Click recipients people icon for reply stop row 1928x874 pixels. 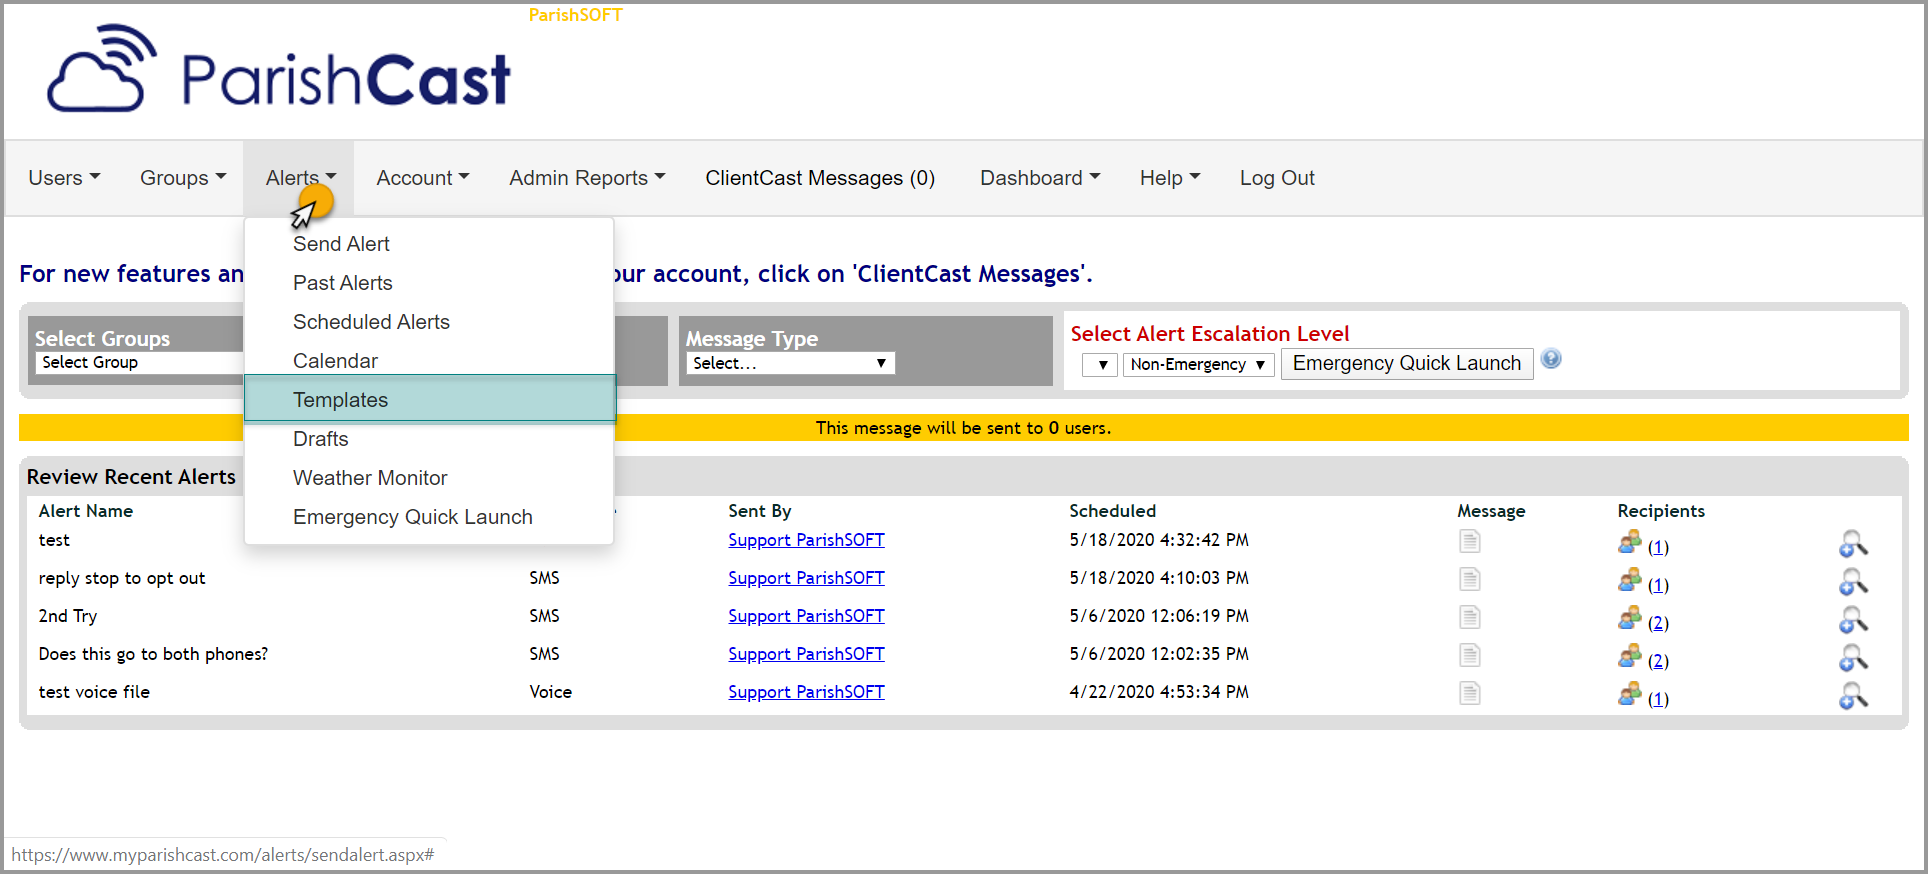tap(1630, 580)
